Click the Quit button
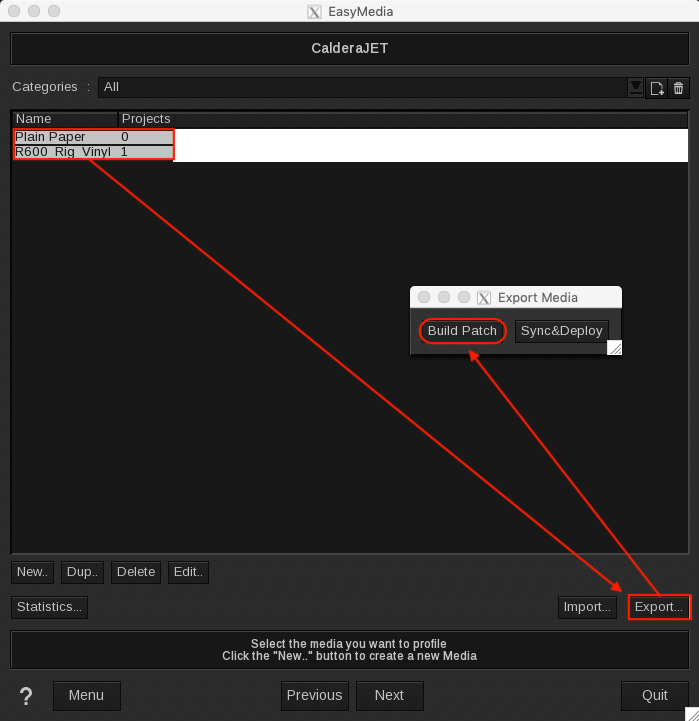 pyautogui.click(x=655, y=696)
